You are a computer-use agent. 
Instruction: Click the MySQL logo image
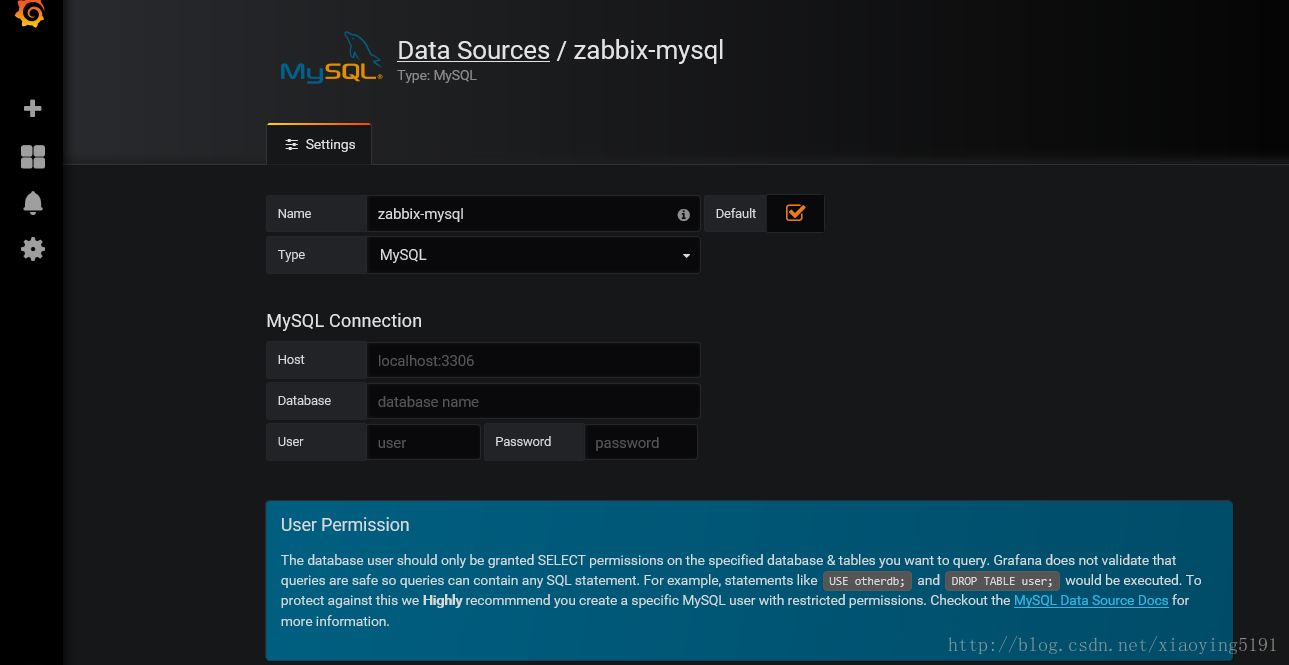point(331,58)
